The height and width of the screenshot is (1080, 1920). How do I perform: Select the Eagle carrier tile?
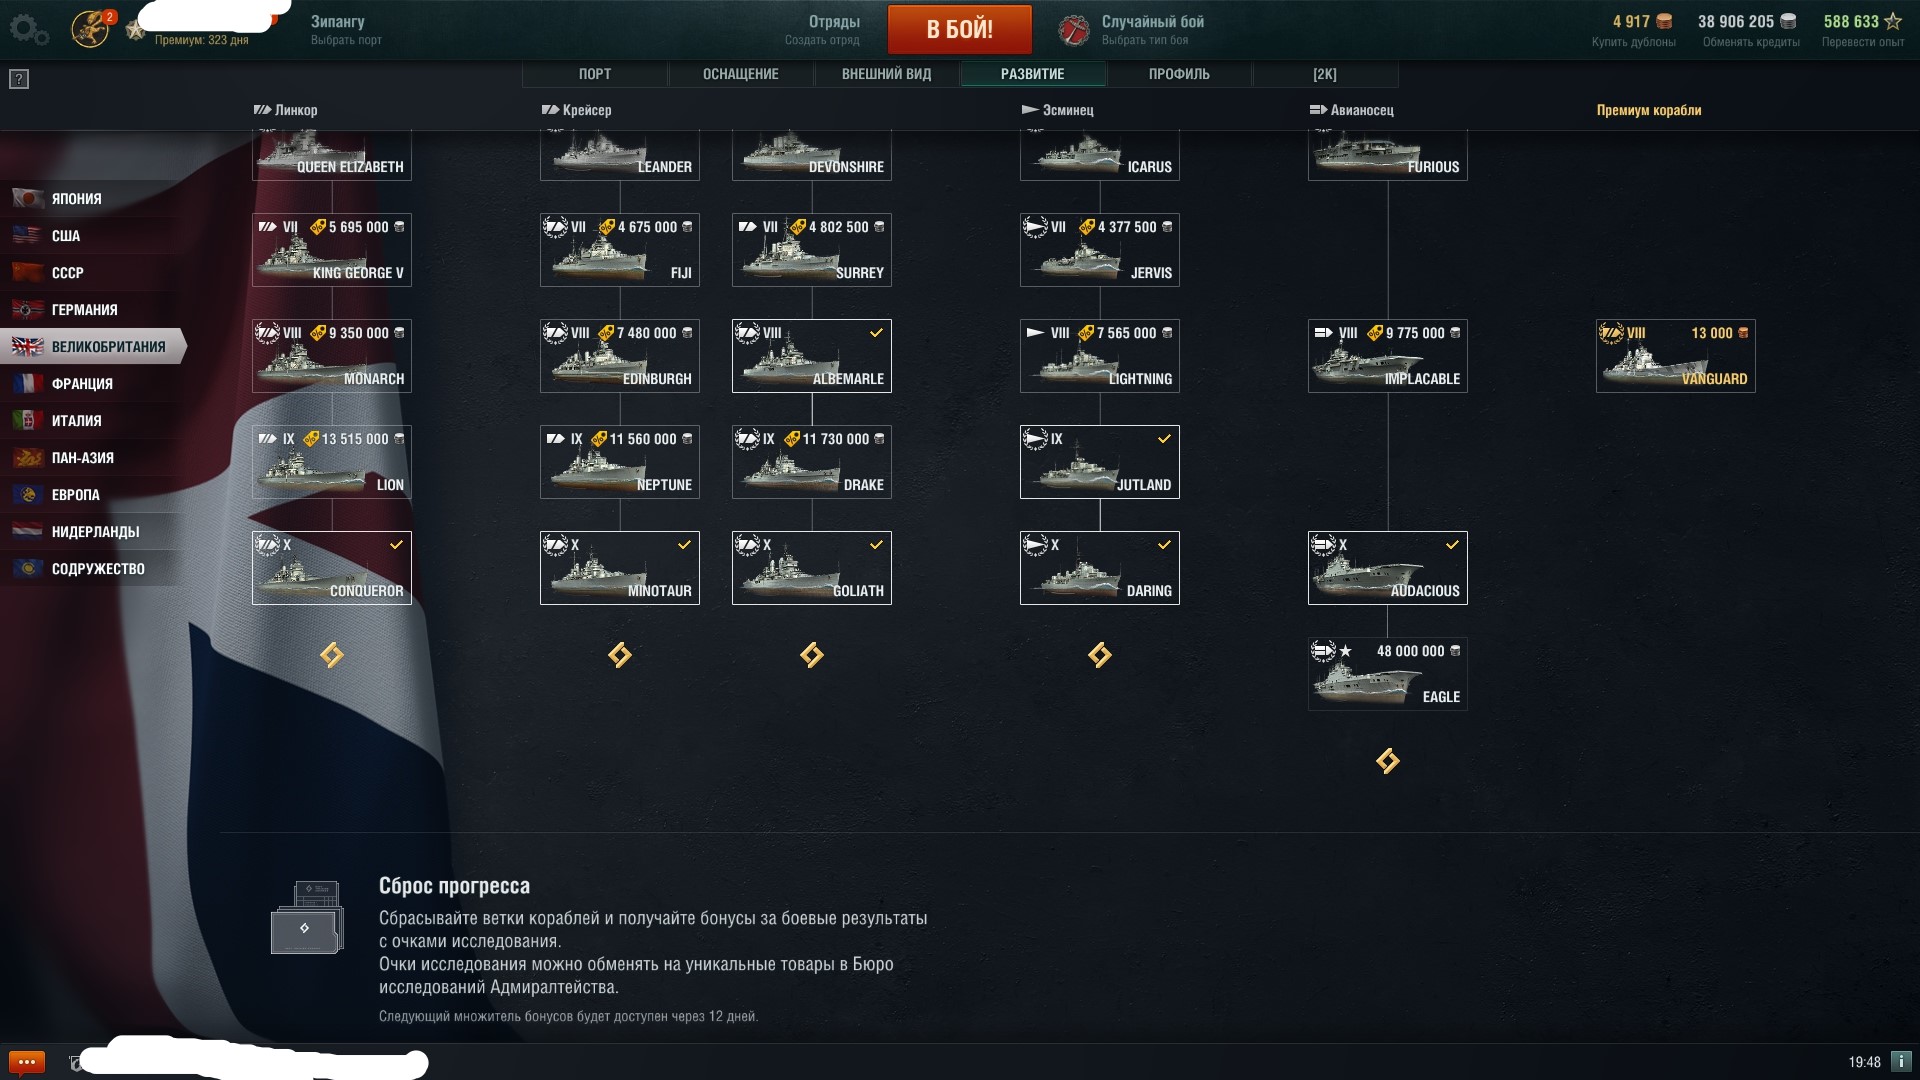pos(1388,674)
